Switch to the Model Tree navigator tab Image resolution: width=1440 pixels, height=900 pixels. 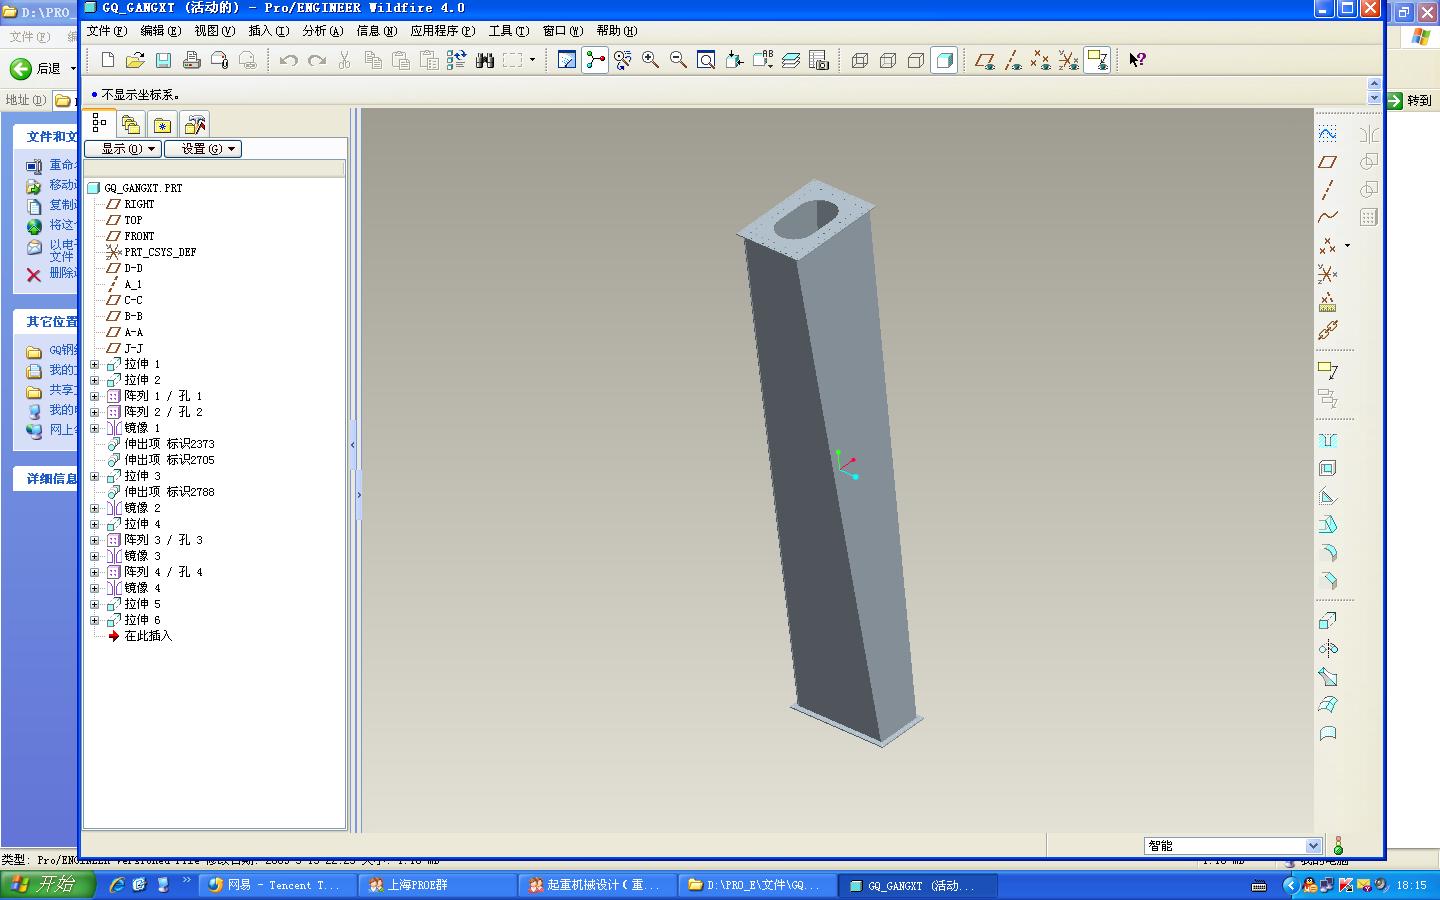99,123
